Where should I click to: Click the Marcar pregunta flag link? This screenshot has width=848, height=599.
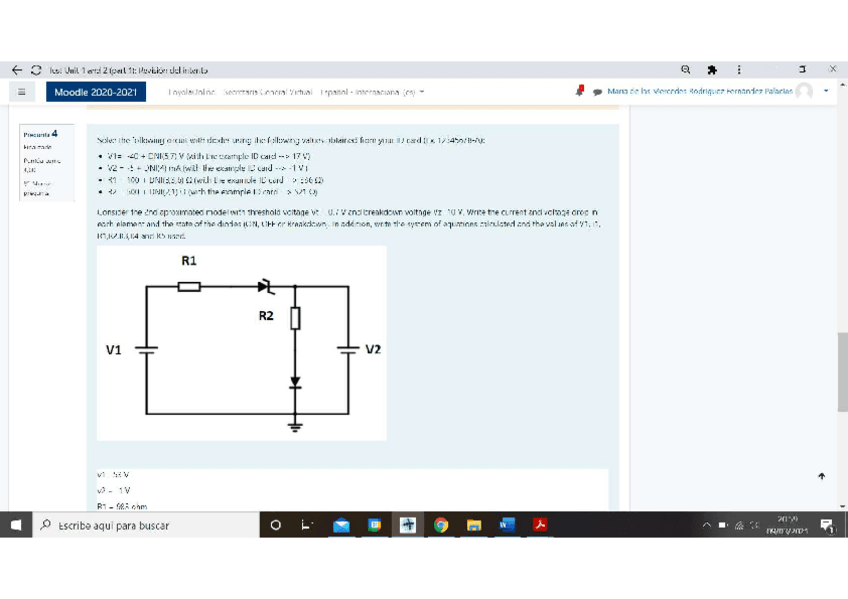37,188
